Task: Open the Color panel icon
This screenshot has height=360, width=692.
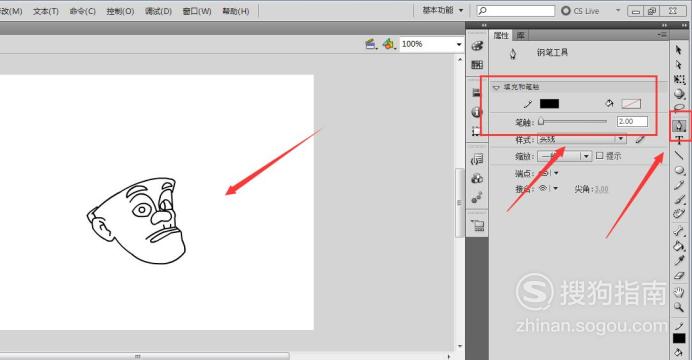Action: coord(477,46)
